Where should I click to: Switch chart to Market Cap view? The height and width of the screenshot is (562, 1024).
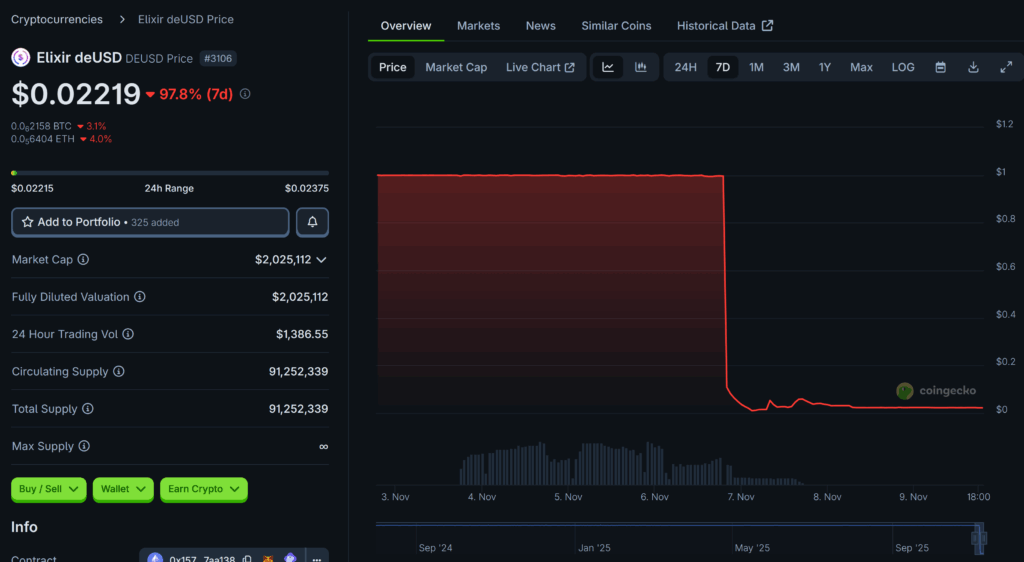[456, 67]
